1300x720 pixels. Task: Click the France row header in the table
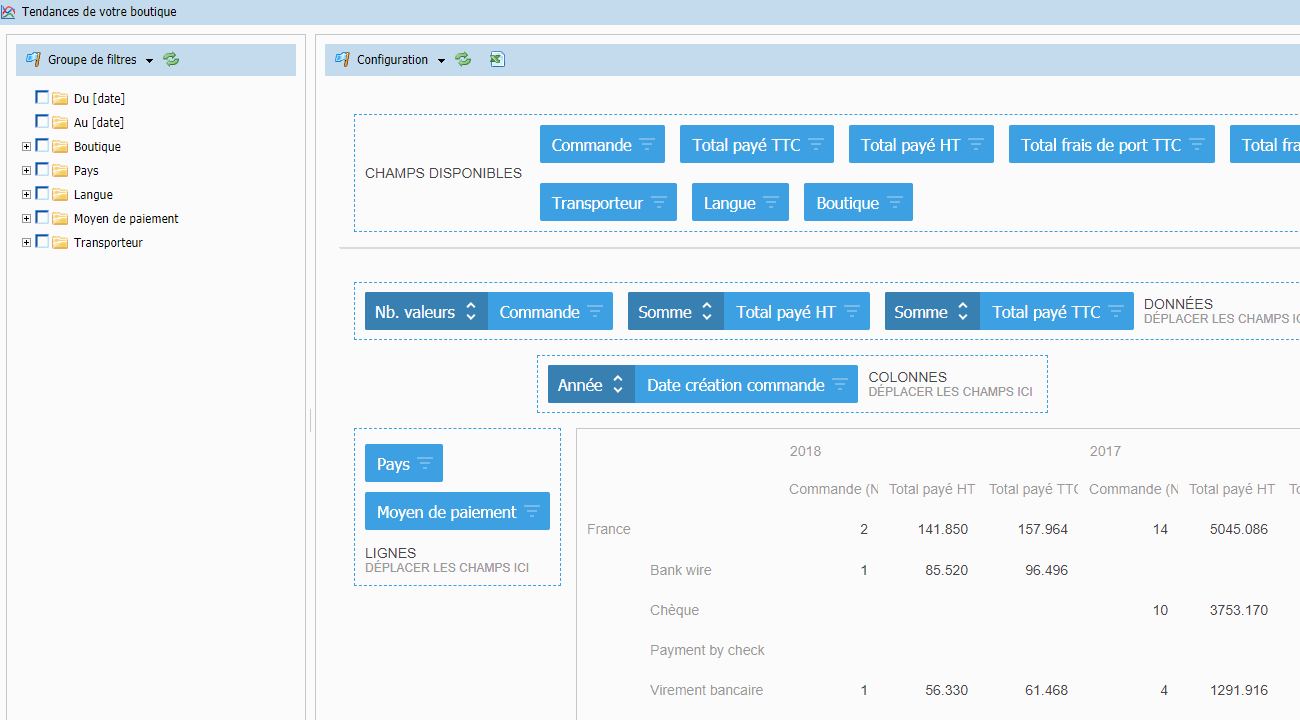[x=609, y=529]
